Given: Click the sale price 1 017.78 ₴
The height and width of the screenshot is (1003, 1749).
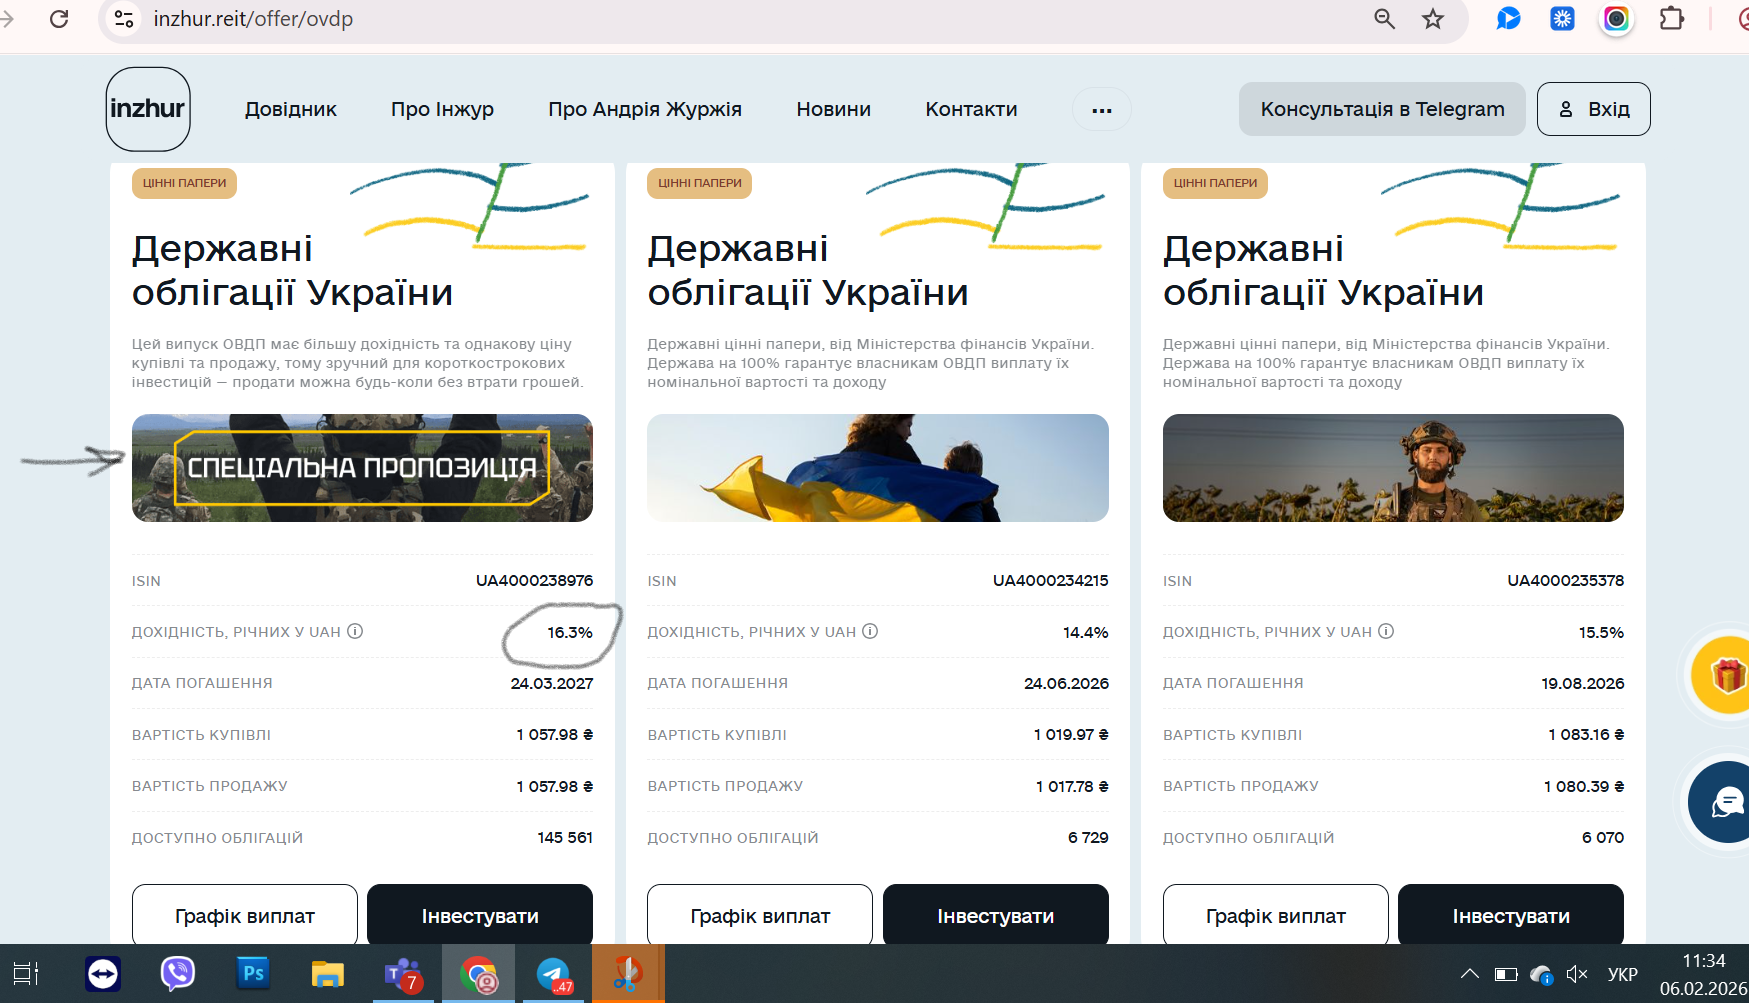Looking at the screenshot, I should [1072, 786].
